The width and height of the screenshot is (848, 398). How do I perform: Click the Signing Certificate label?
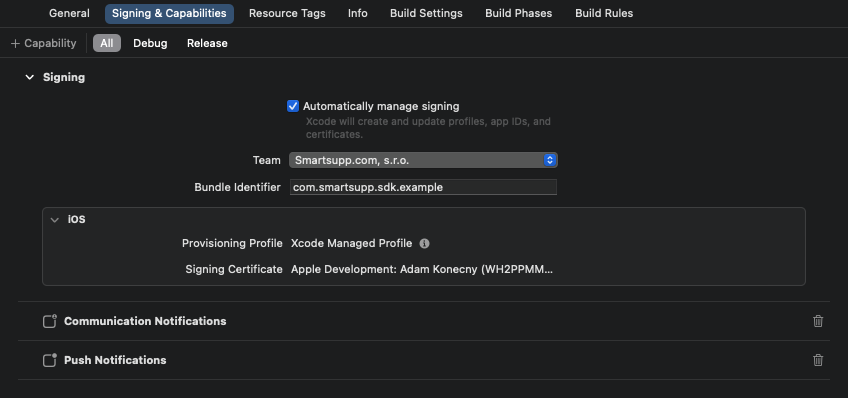234,269
